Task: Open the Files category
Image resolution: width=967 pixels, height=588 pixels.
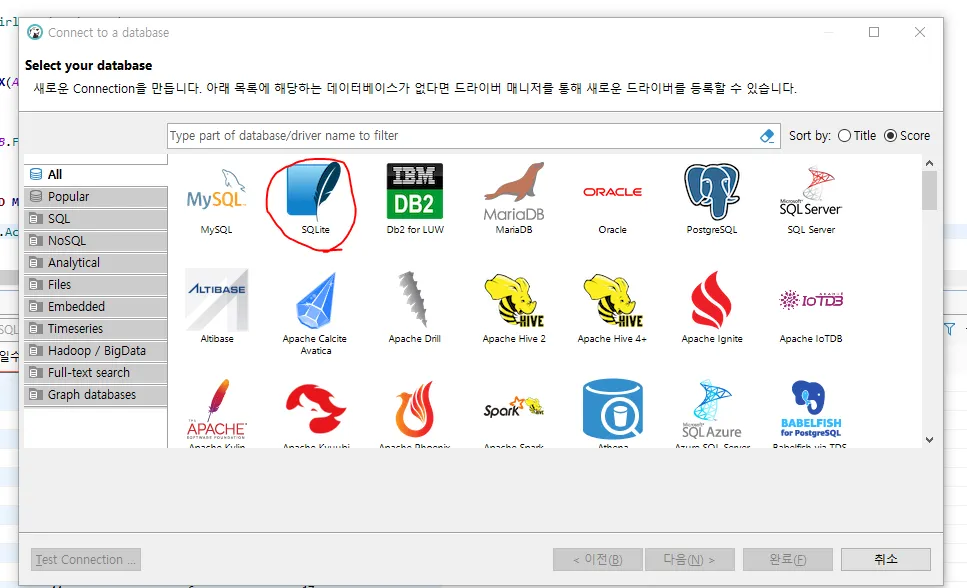Action: point(96,284)
